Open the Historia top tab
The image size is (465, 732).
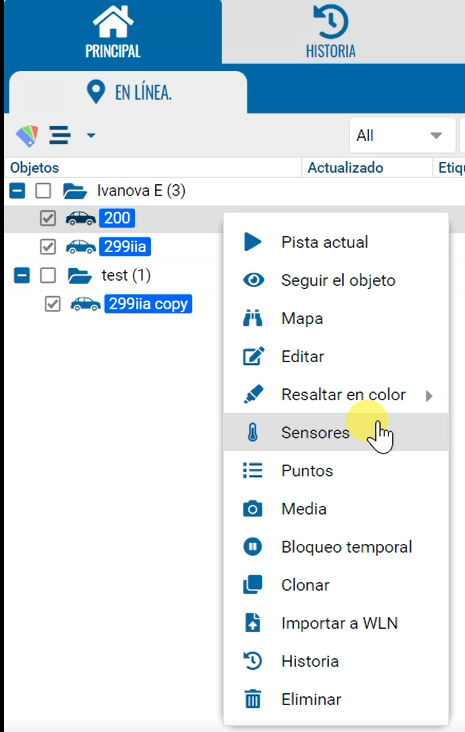pos(331,32)
